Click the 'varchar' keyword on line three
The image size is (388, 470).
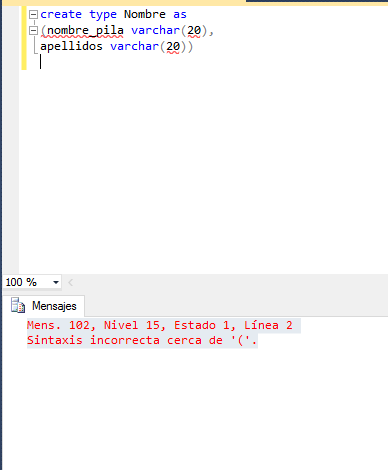(x=135, y=46)
